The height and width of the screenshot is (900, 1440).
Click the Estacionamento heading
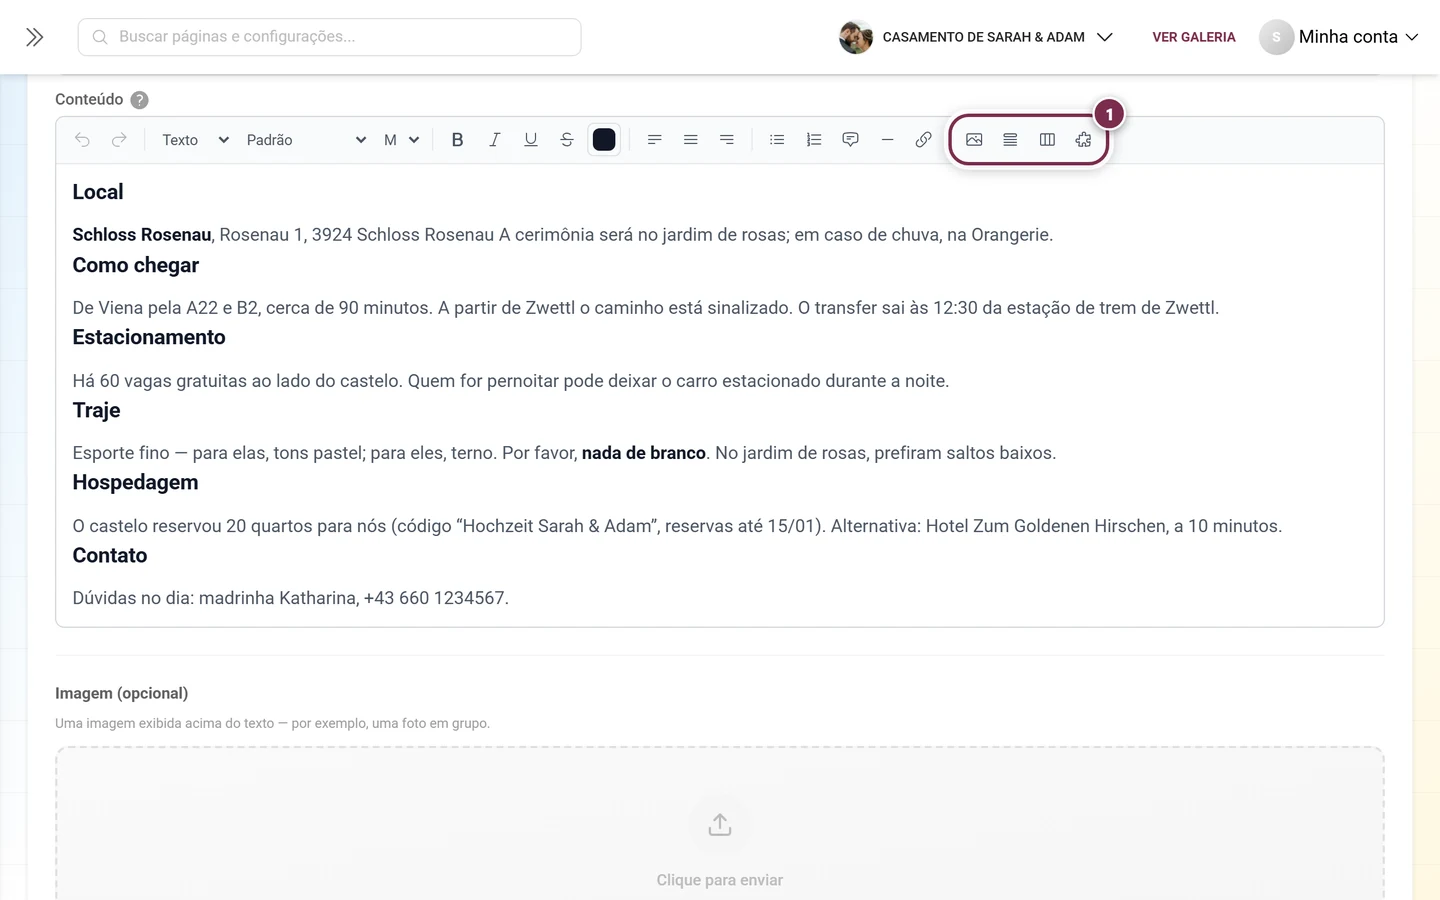[x=149, y=337]
